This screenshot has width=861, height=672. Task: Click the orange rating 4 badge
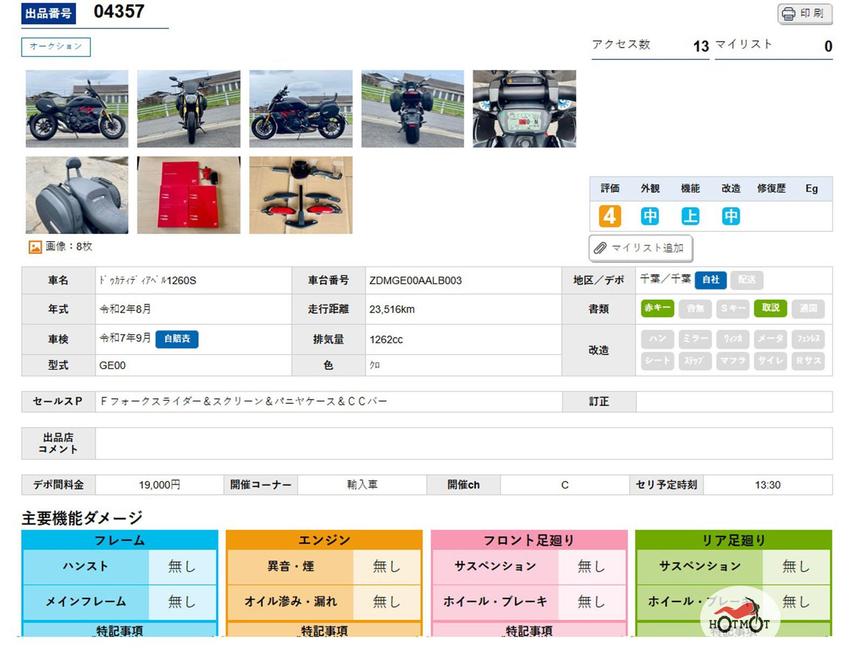[610, 216]
